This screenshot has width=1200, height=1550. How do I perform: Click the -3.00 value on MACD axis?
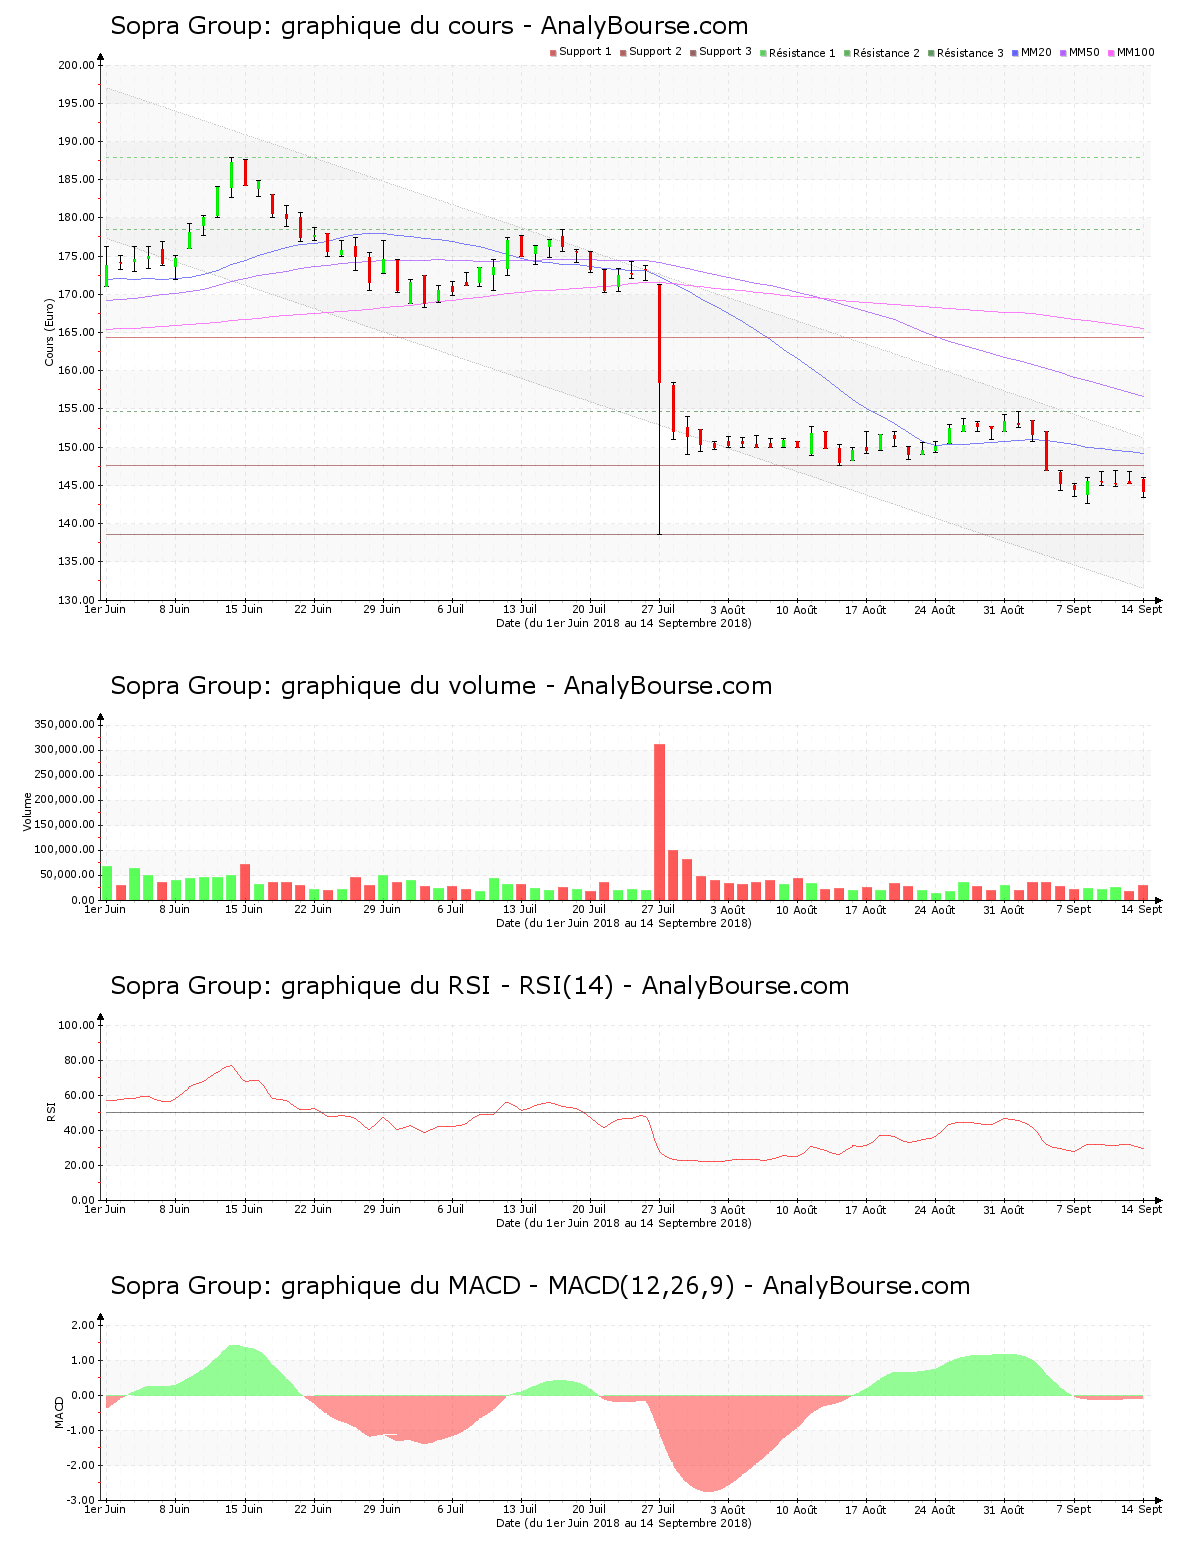tap(81, 1500)
